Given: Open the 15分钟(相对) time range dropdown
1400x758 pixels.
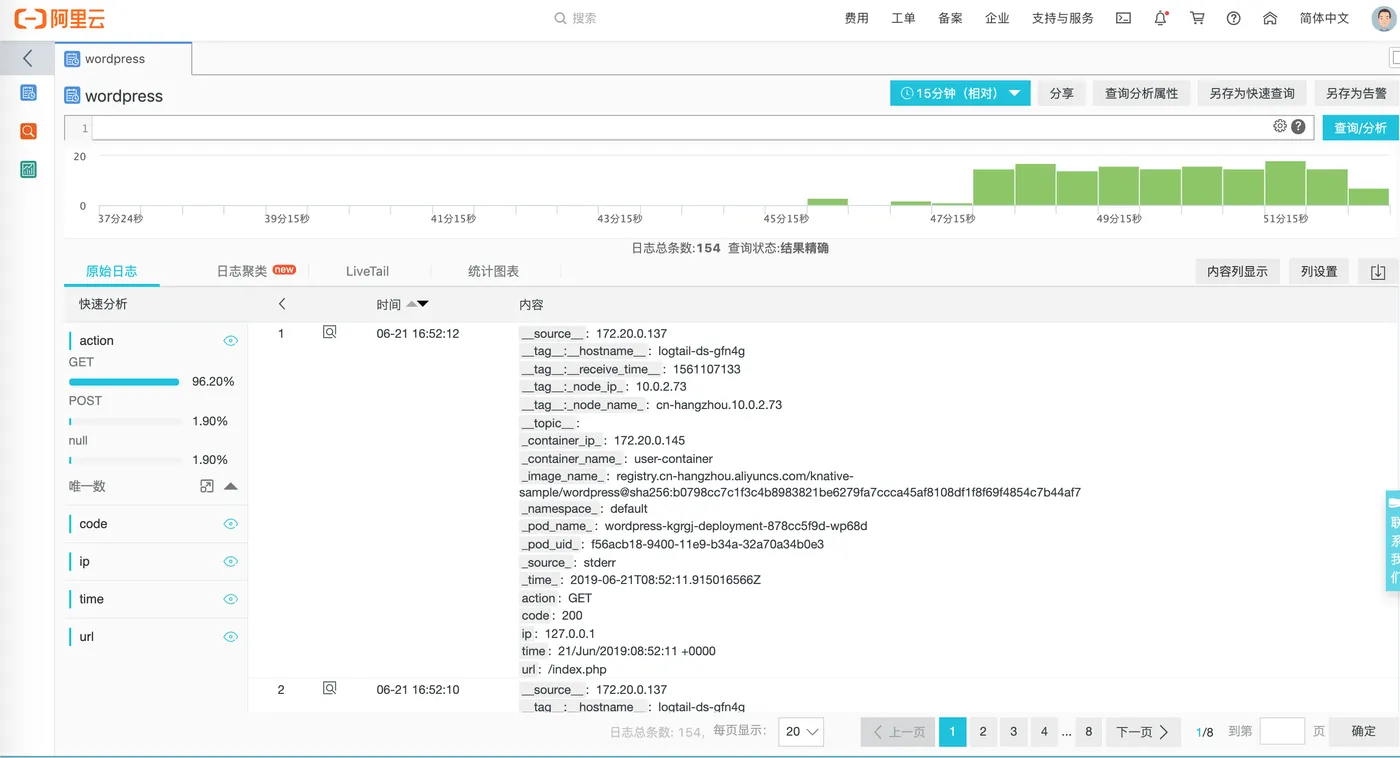Looking at the screenshot, I should 960,93.
